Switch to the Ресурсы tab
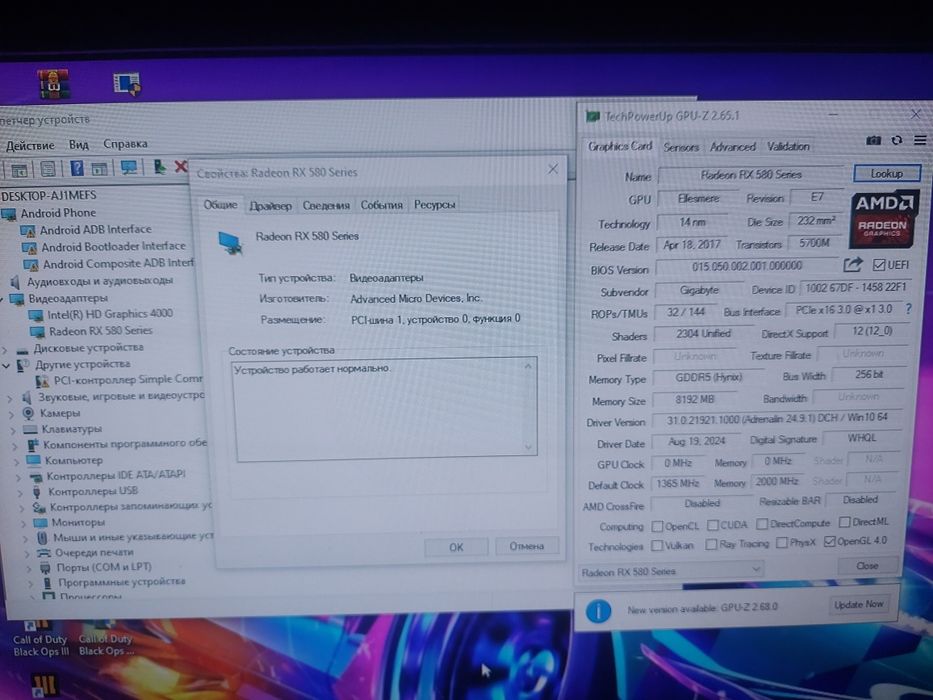Screen dimensions: 933x700 click(434, 204)
